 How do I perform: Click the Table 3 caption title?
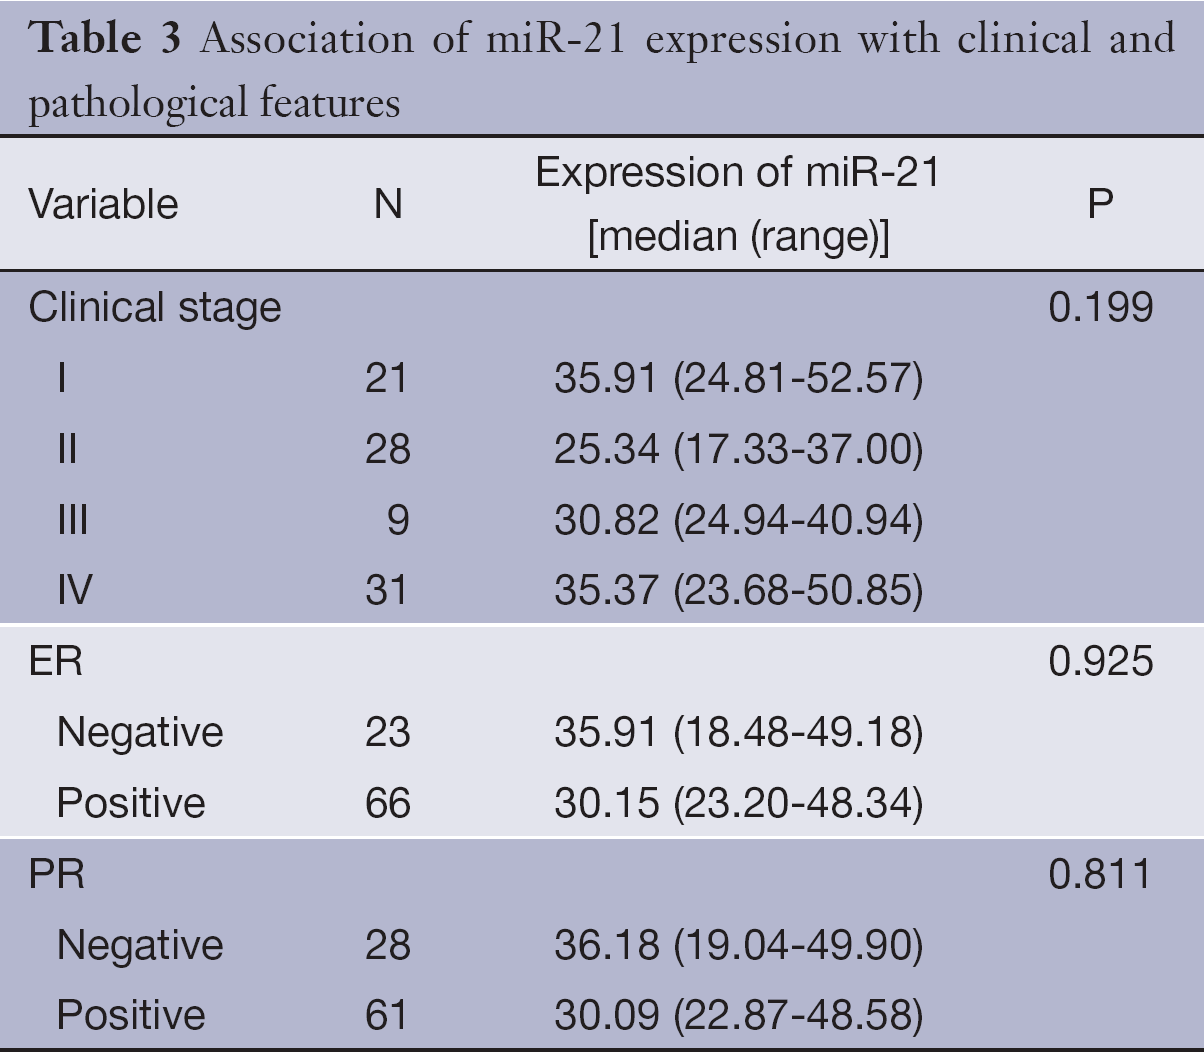tap(600, 70)
